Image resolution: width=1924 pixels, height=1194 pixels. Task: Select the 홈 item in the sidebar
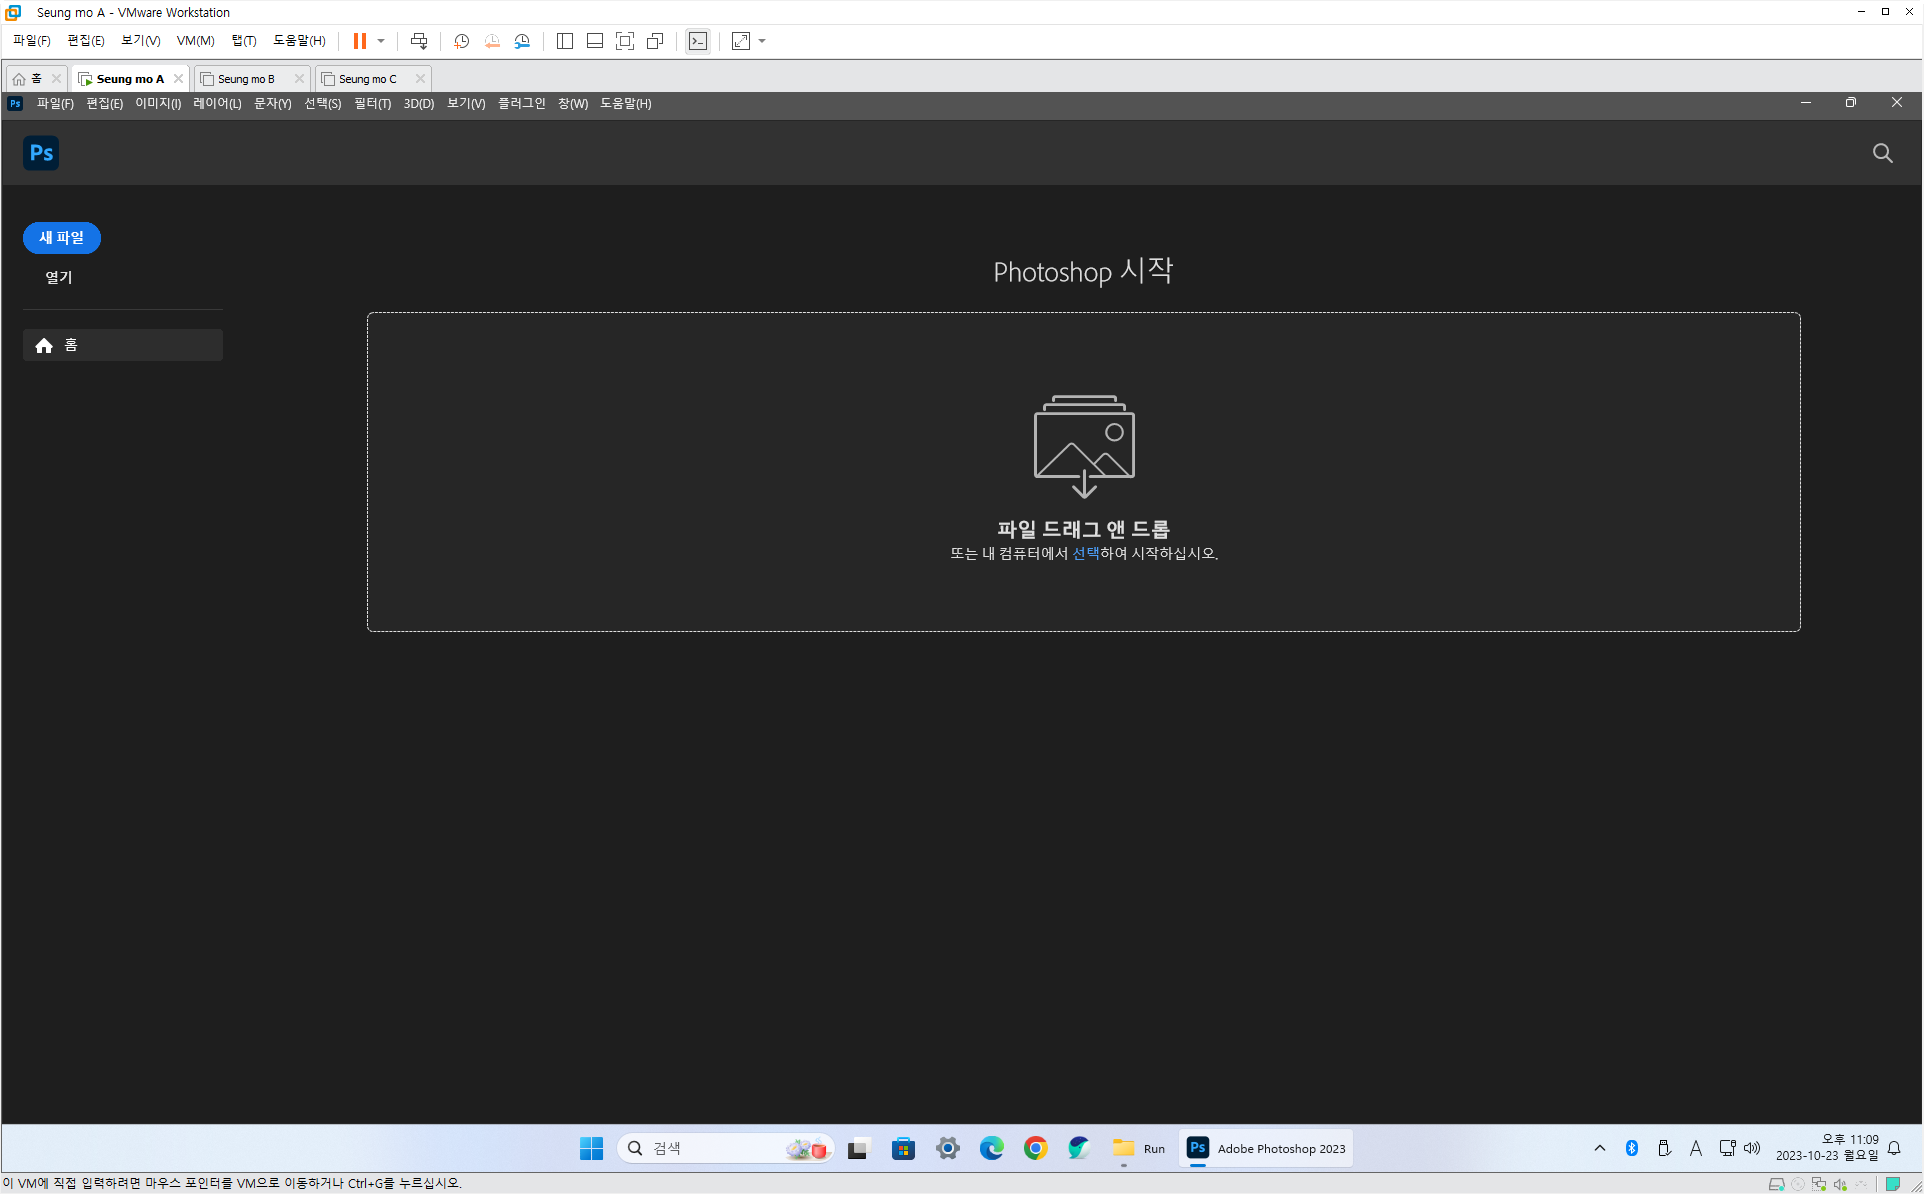tap(122, 345)
